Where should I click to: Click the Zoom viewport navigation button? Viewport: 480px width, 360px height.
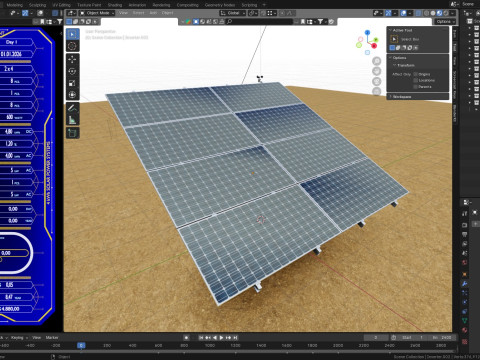[x=376, y=61]
